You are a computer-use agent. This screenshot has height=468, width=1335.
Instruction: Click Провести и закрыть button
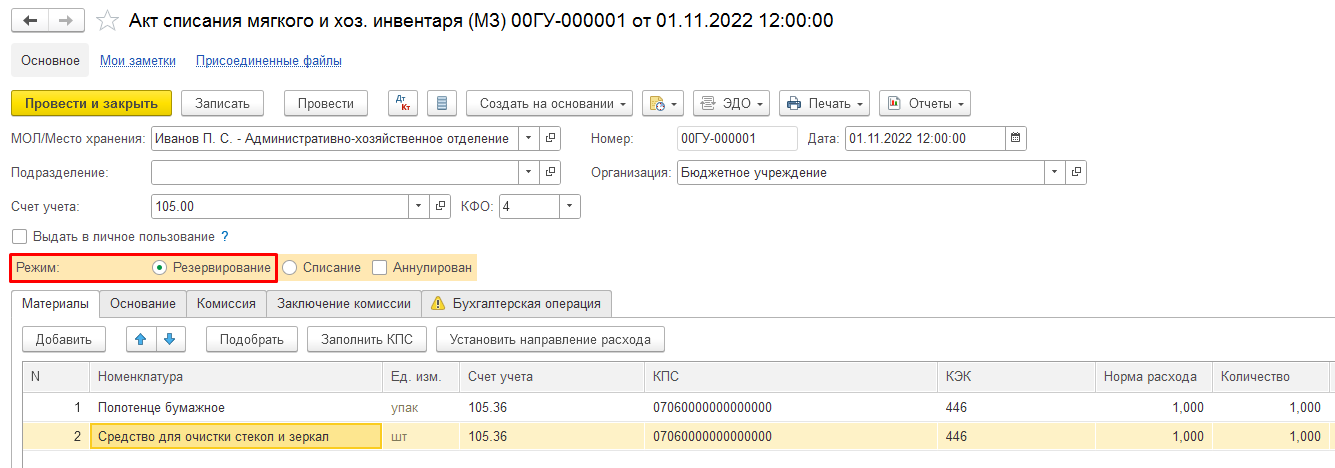pos(92,103)
